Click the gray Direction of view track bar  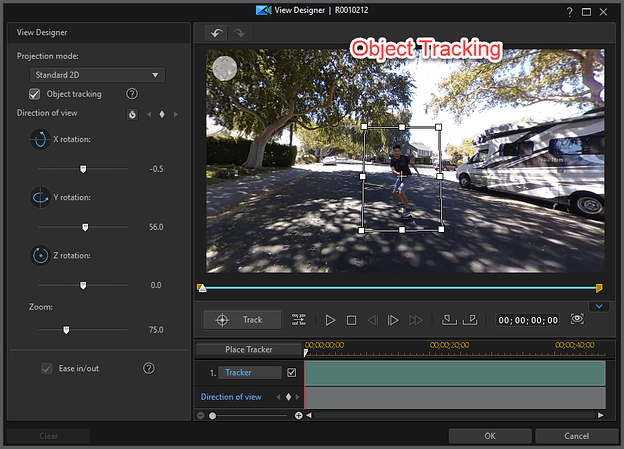click(455, 398)
